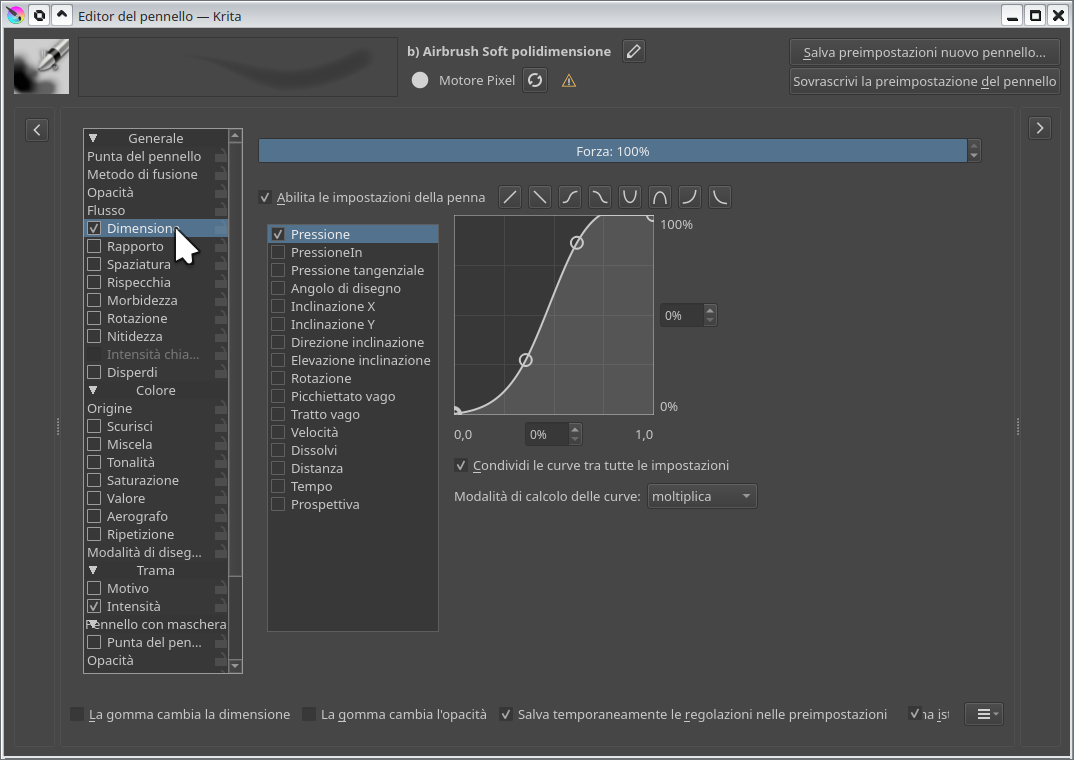Click Salva preimpostazioni nuovo pennello button
Viewport: 1074px width, 760px height.
point(924,52)
